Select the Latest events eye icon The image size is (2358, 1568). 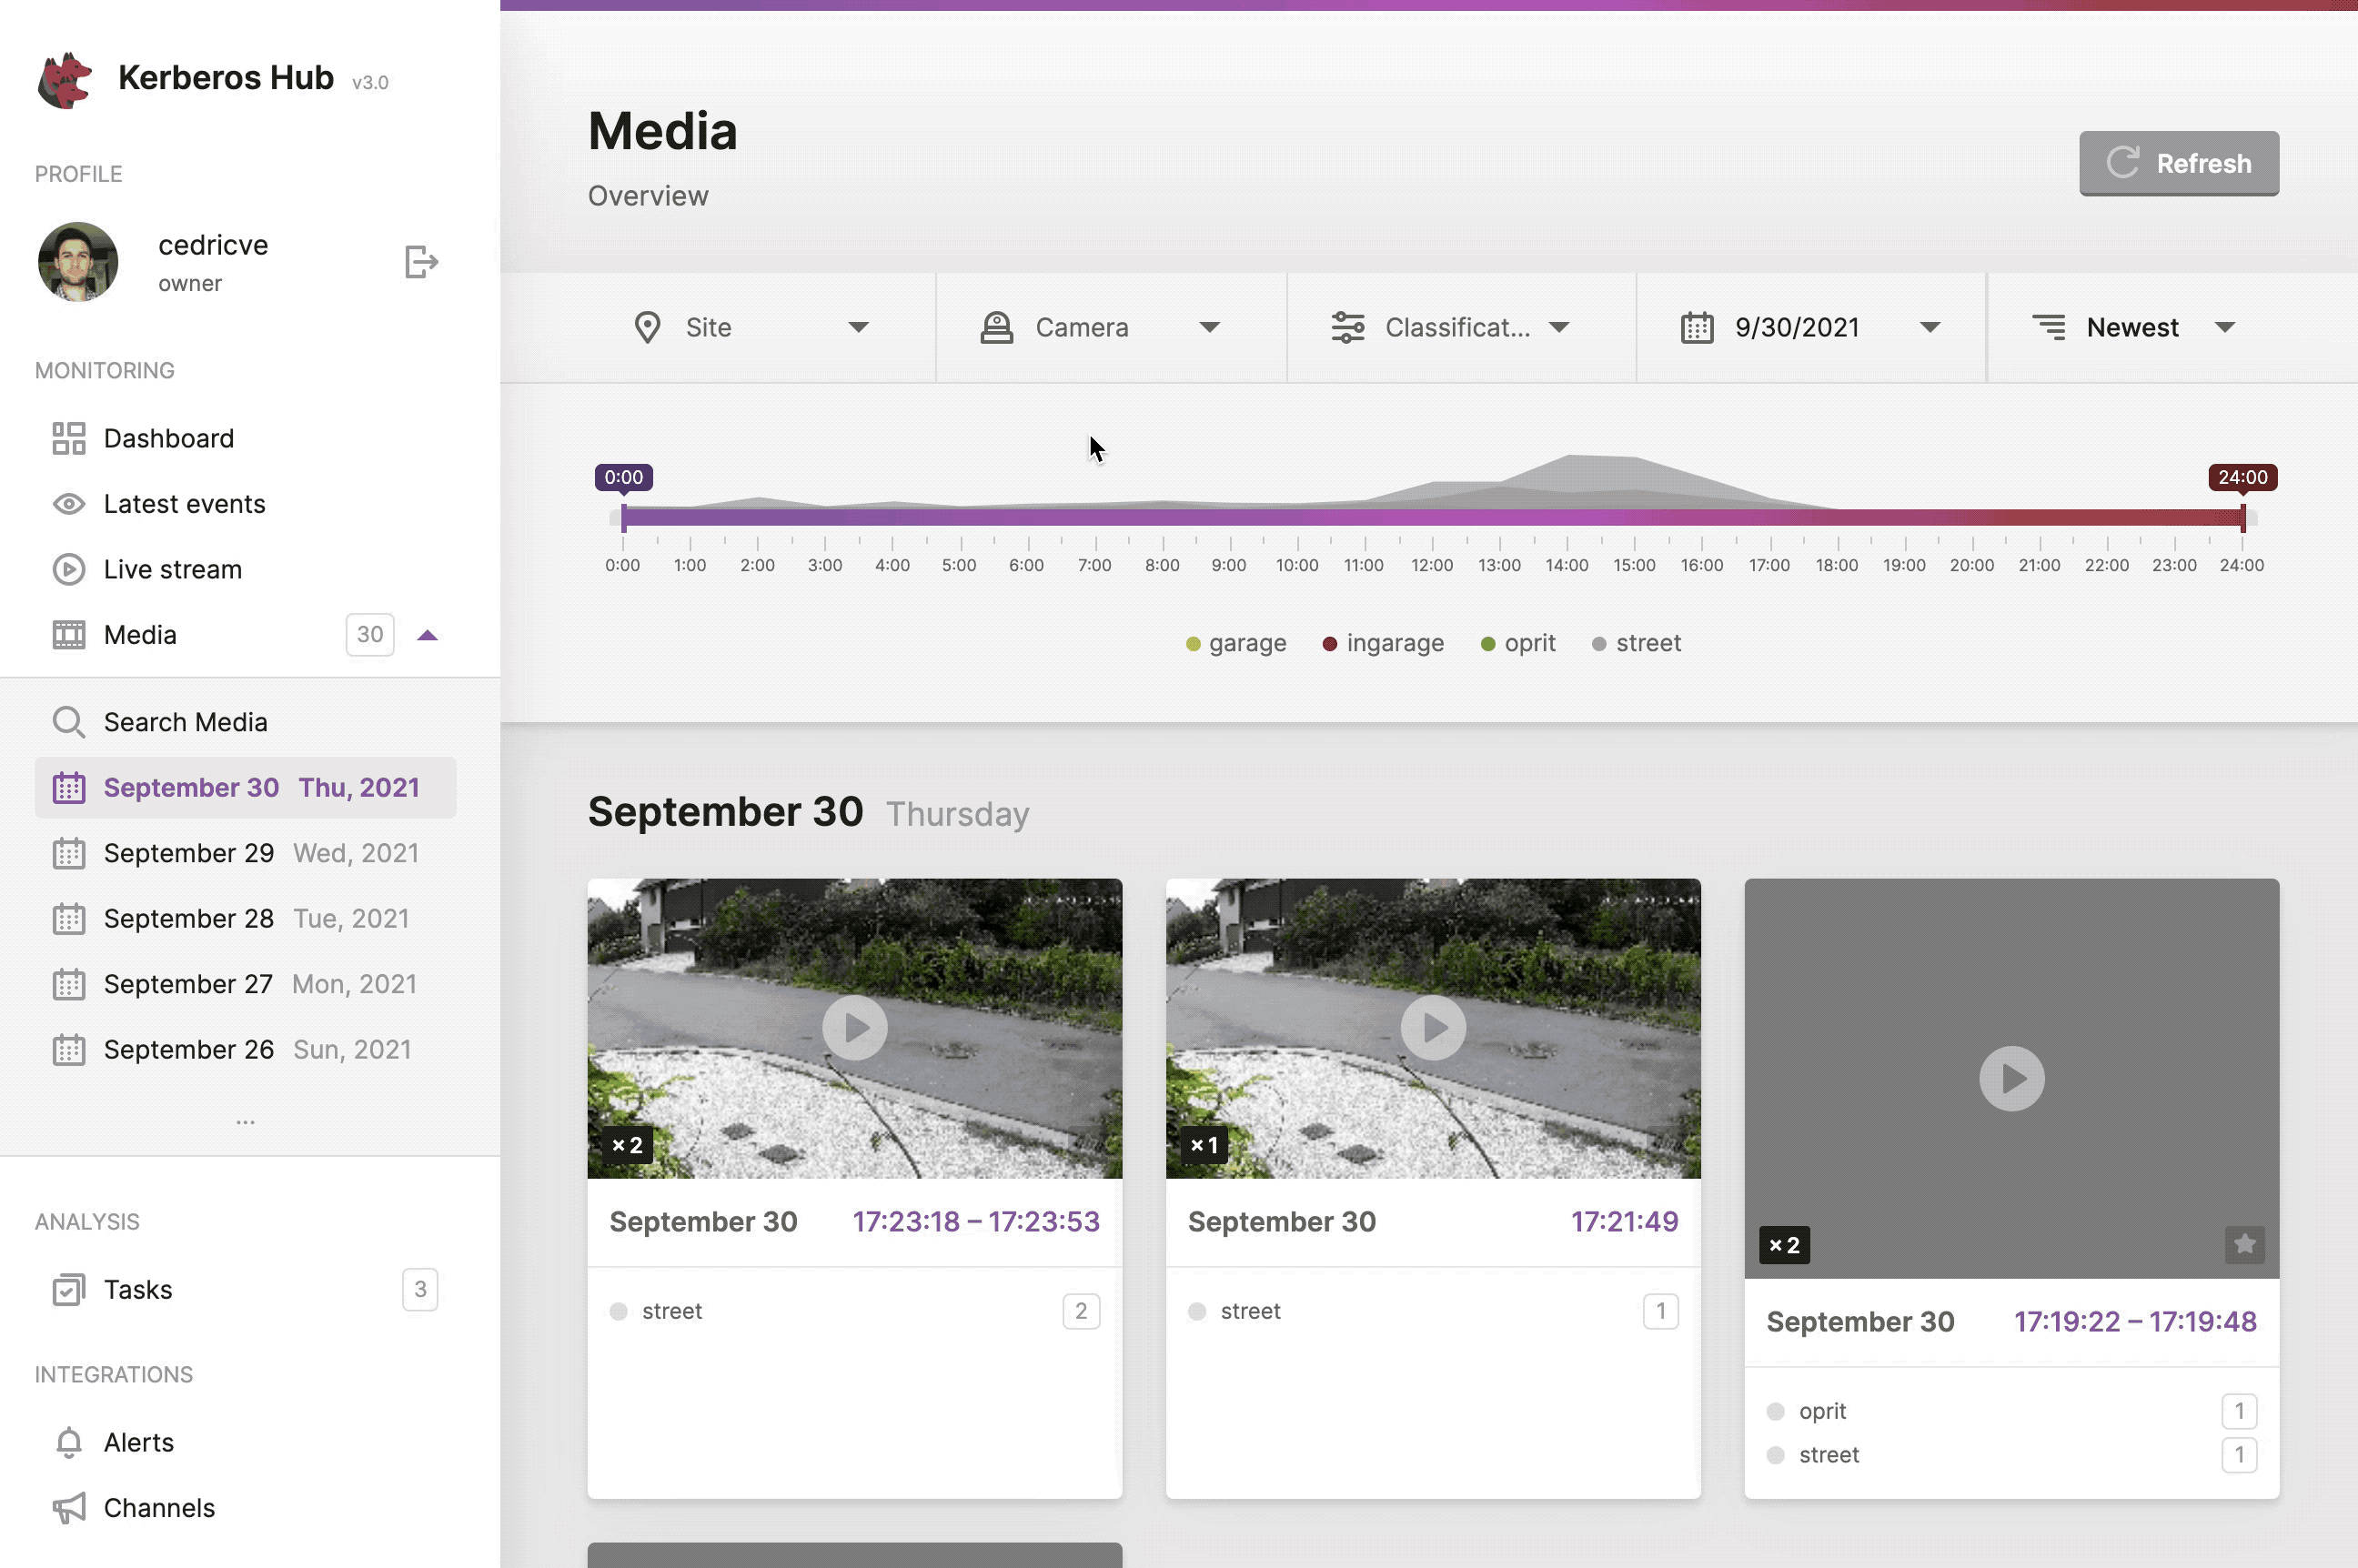67,504
